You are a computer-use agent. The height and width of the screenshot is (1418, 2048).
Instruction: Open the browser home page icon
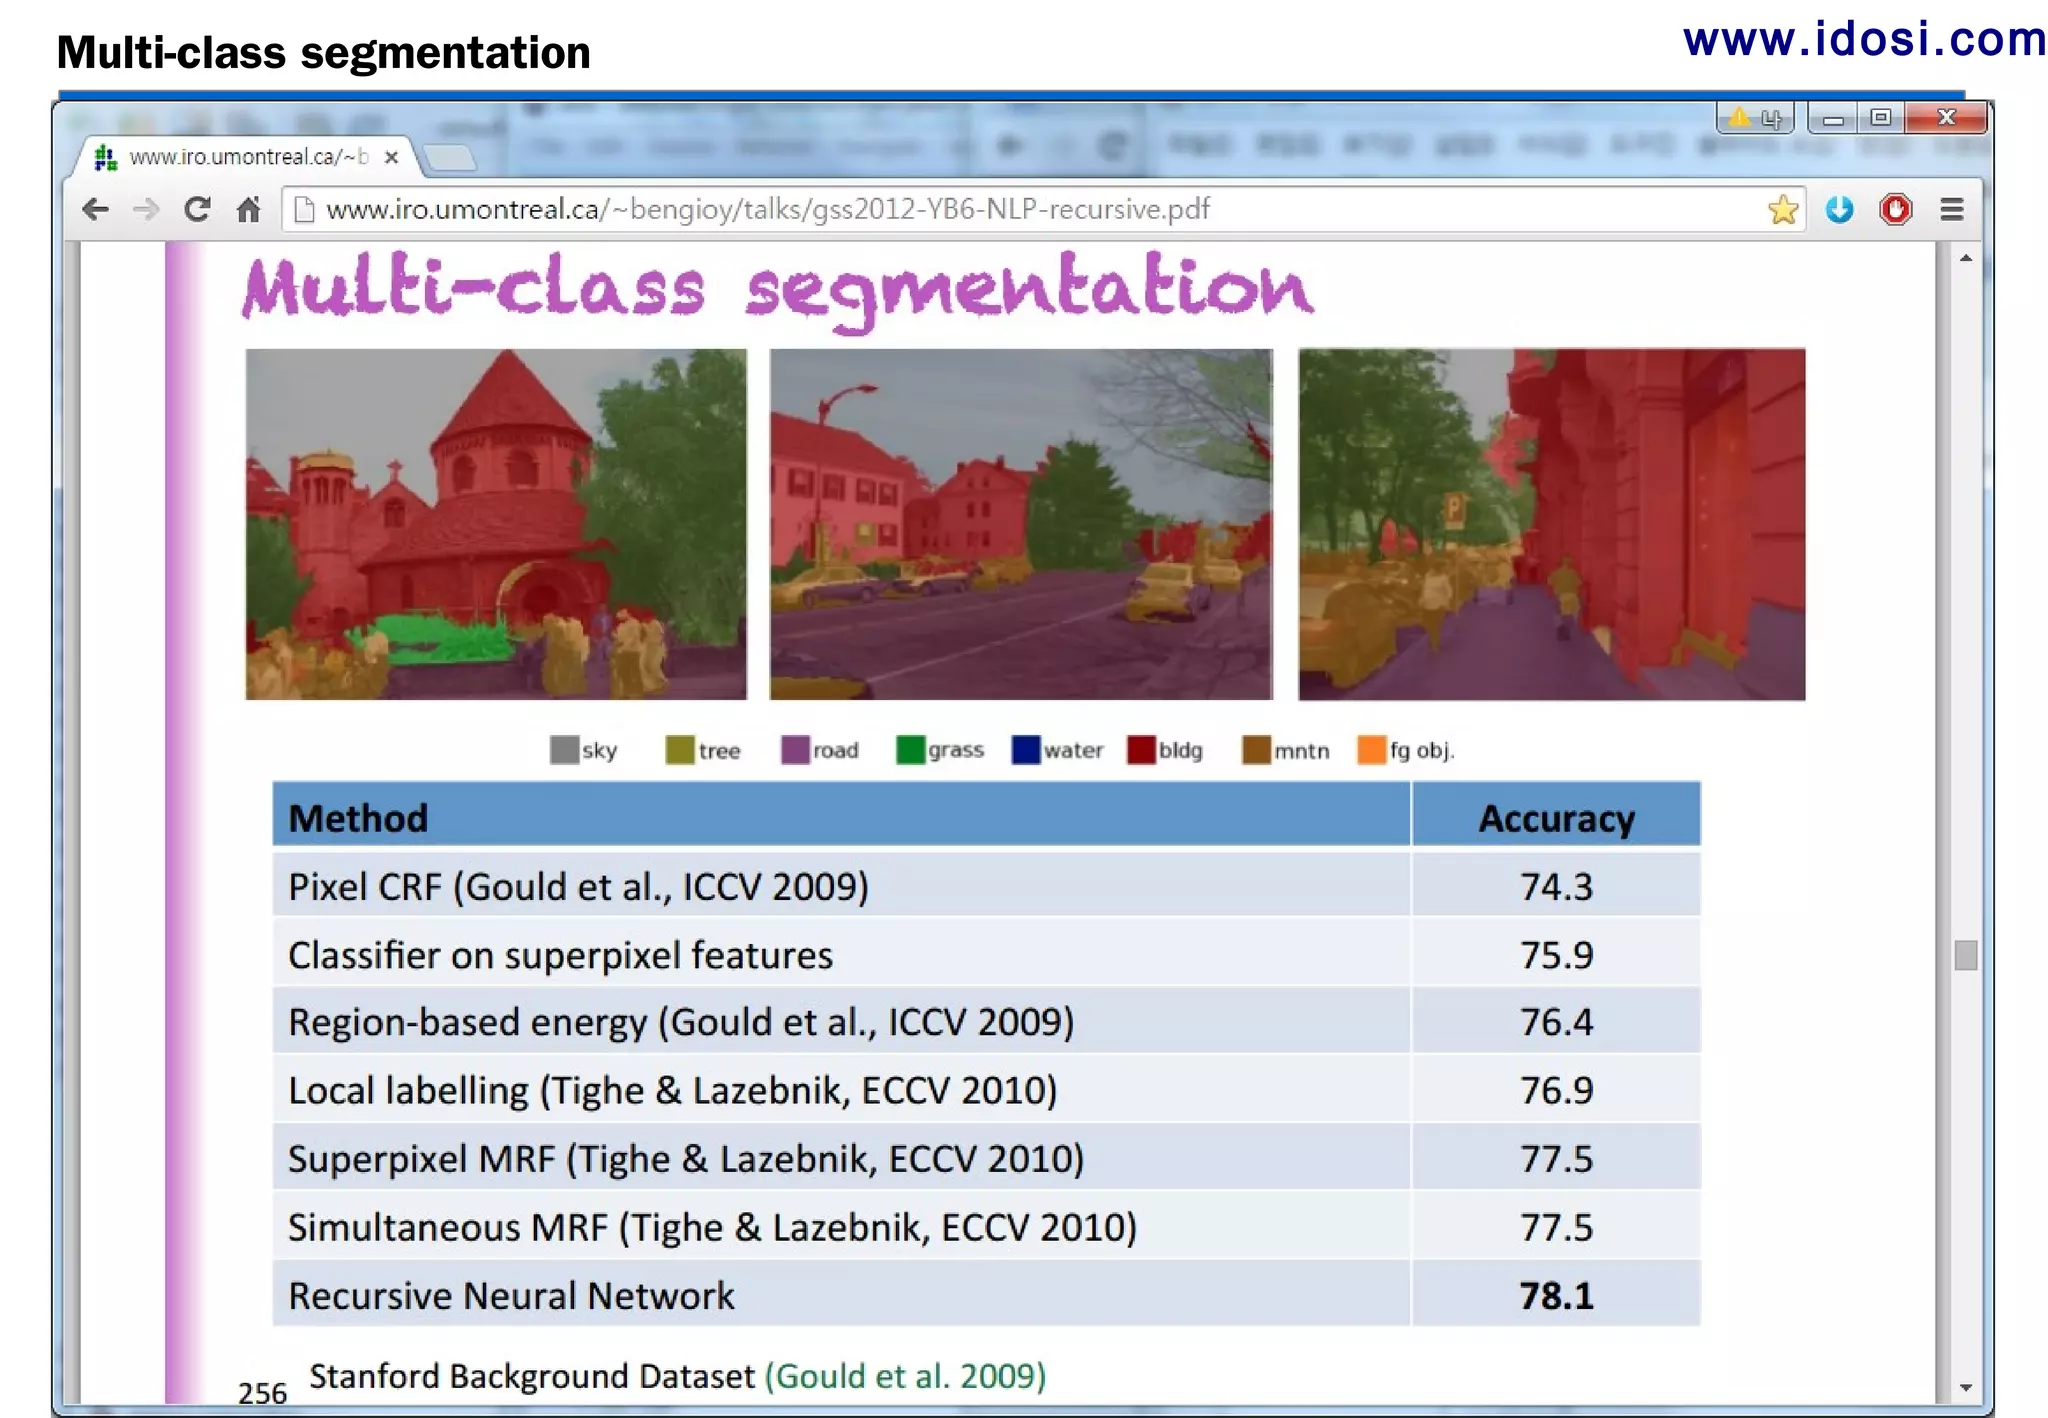[248, 209]
